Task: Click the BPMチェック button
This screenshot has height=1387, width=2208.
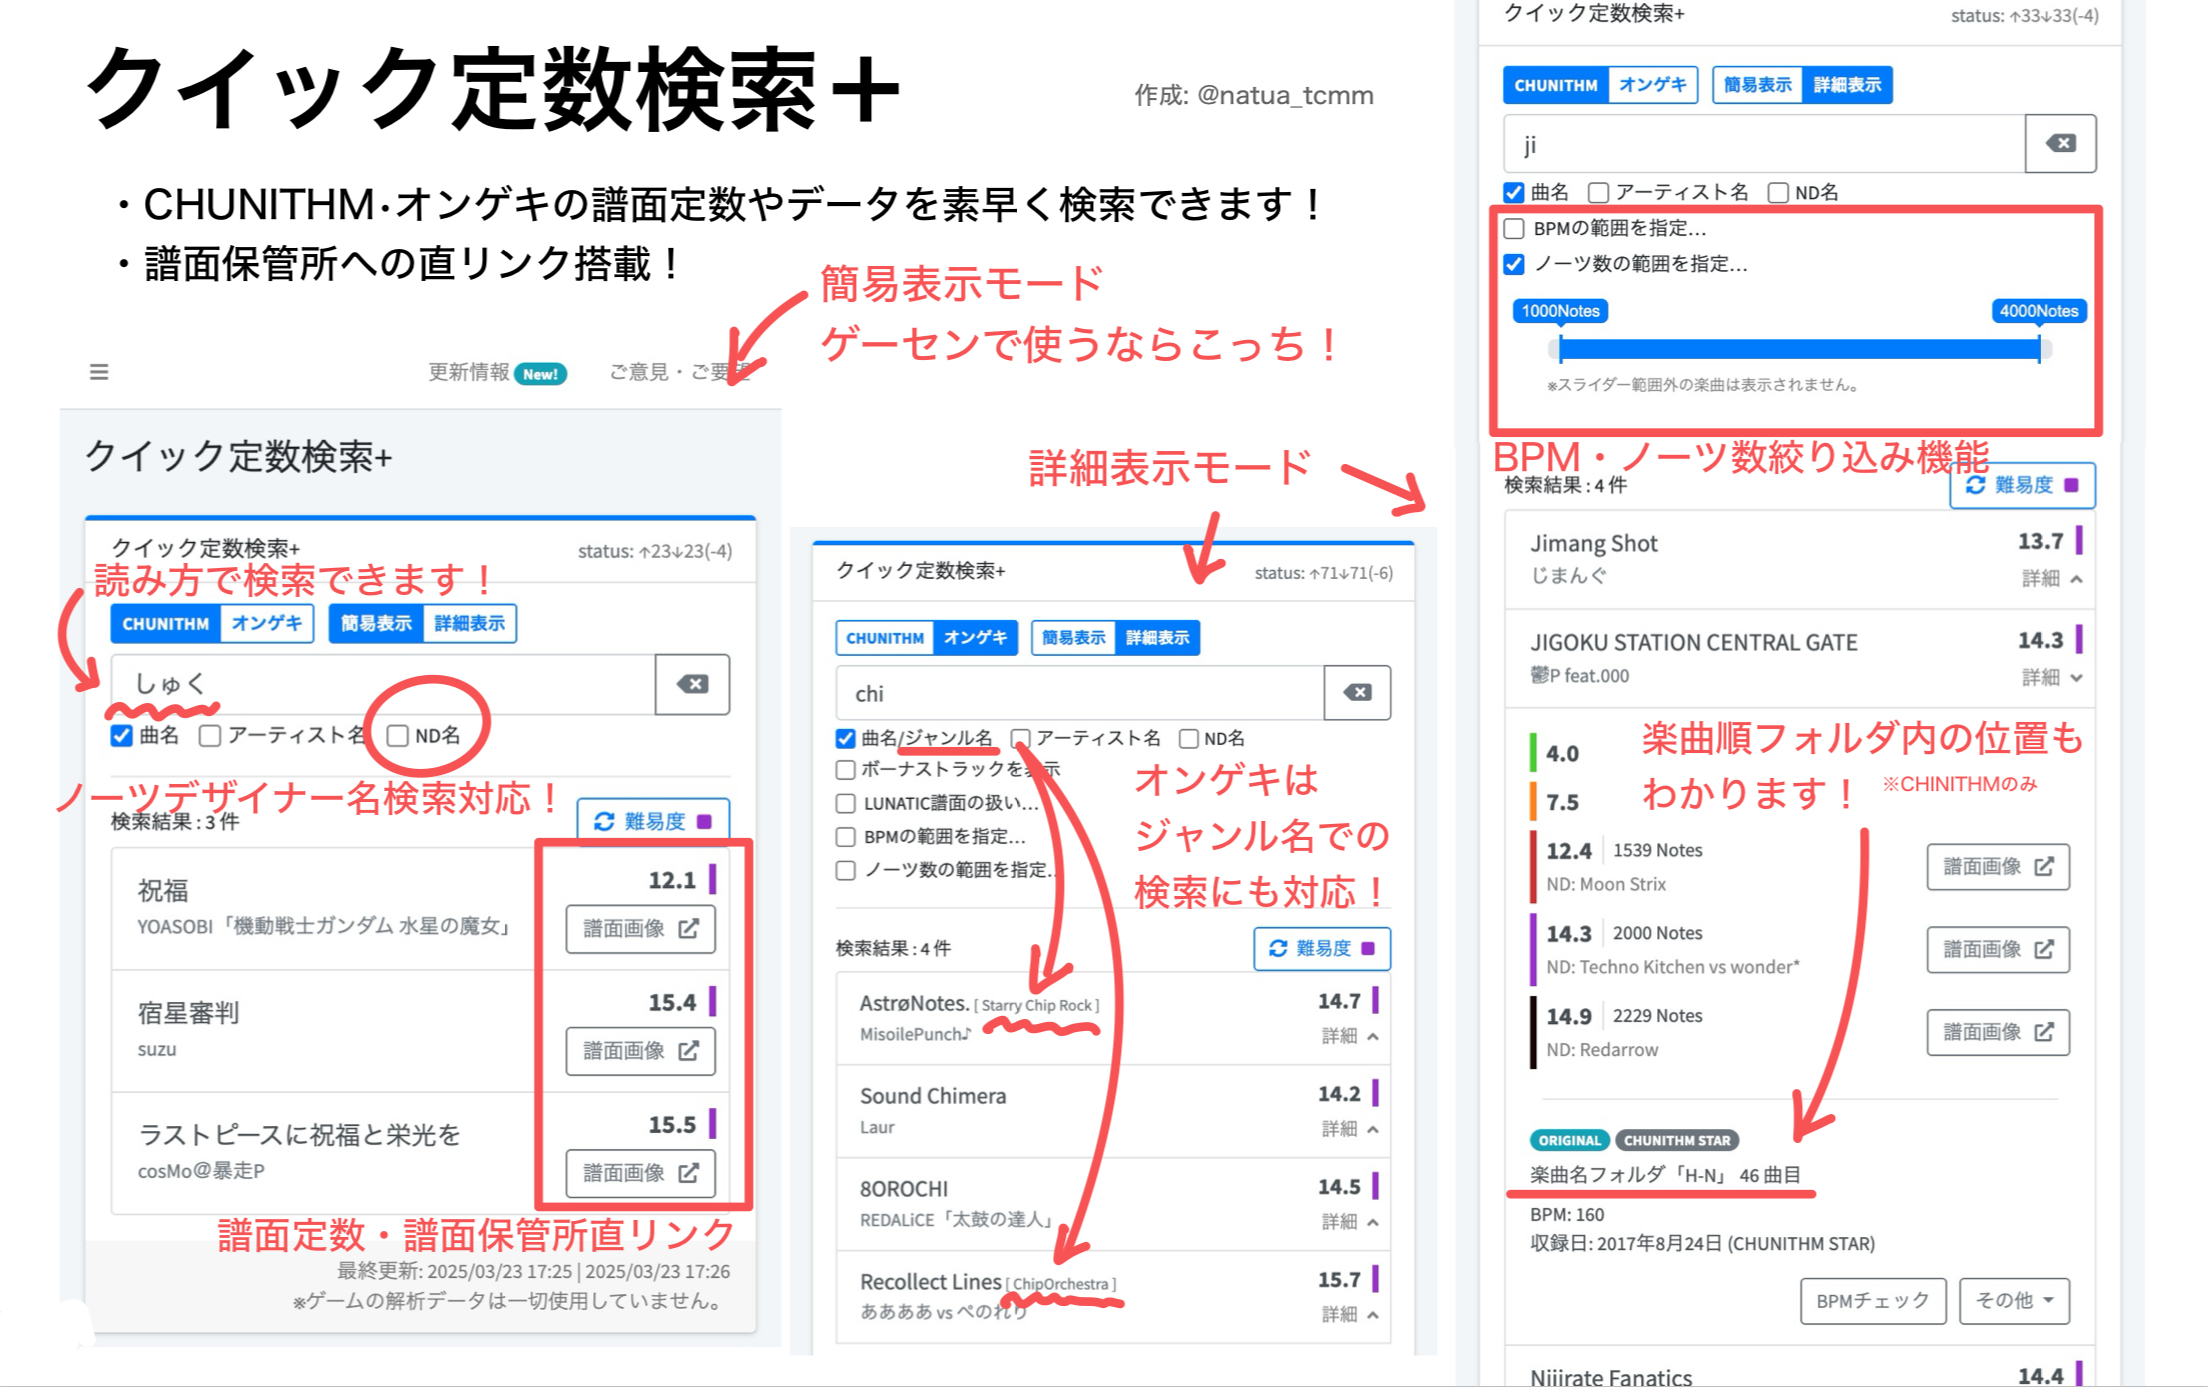Action: click(x=1872, y=1300)
